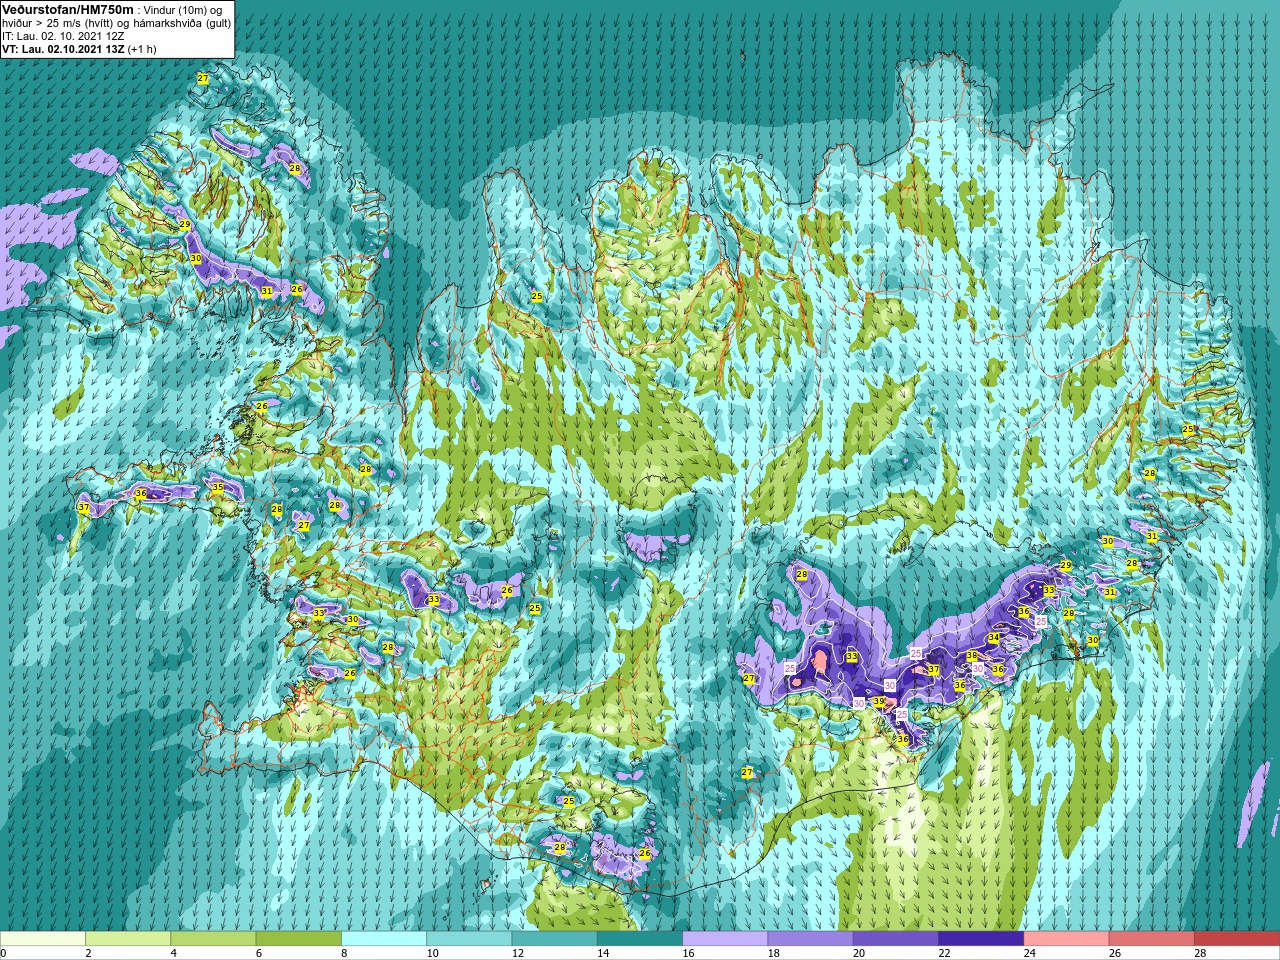1280x960 pixels.
Task: Click the pale cyan 8–10 legend swatch
Action: [384, 939]
